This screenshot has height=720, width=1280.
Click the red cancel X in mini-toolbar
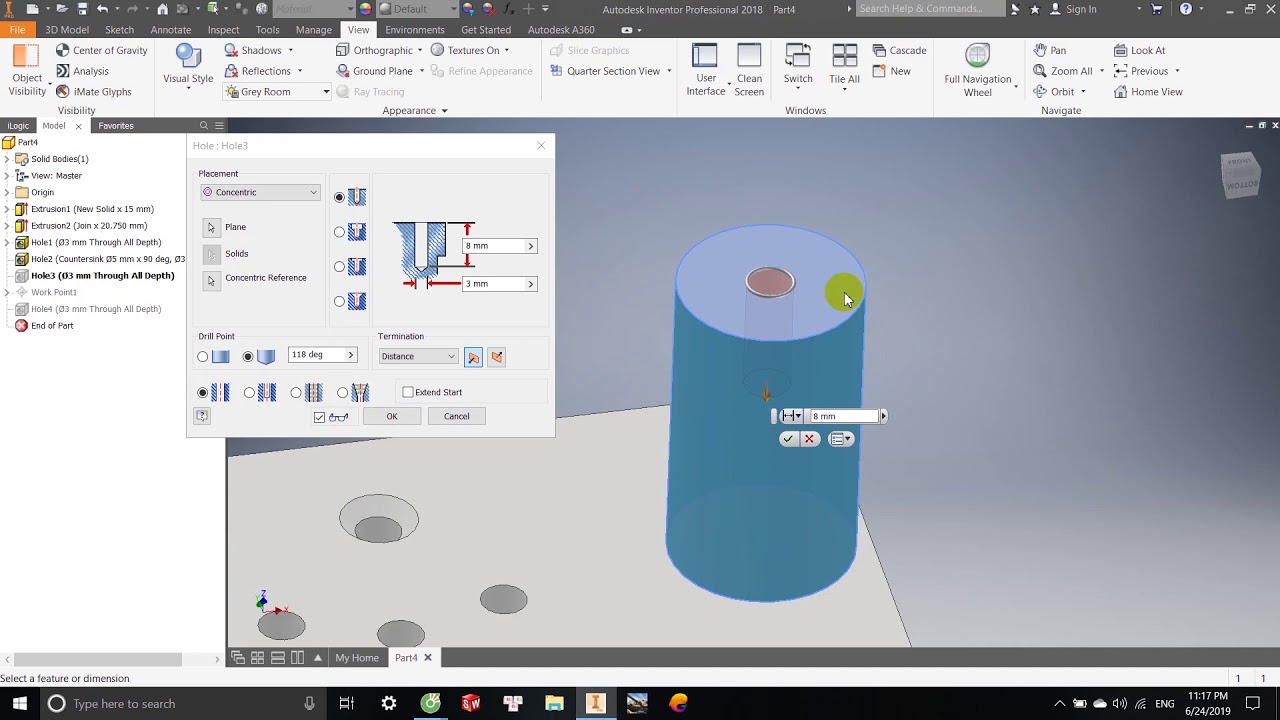pyautogui.click(x=810, y=439)
